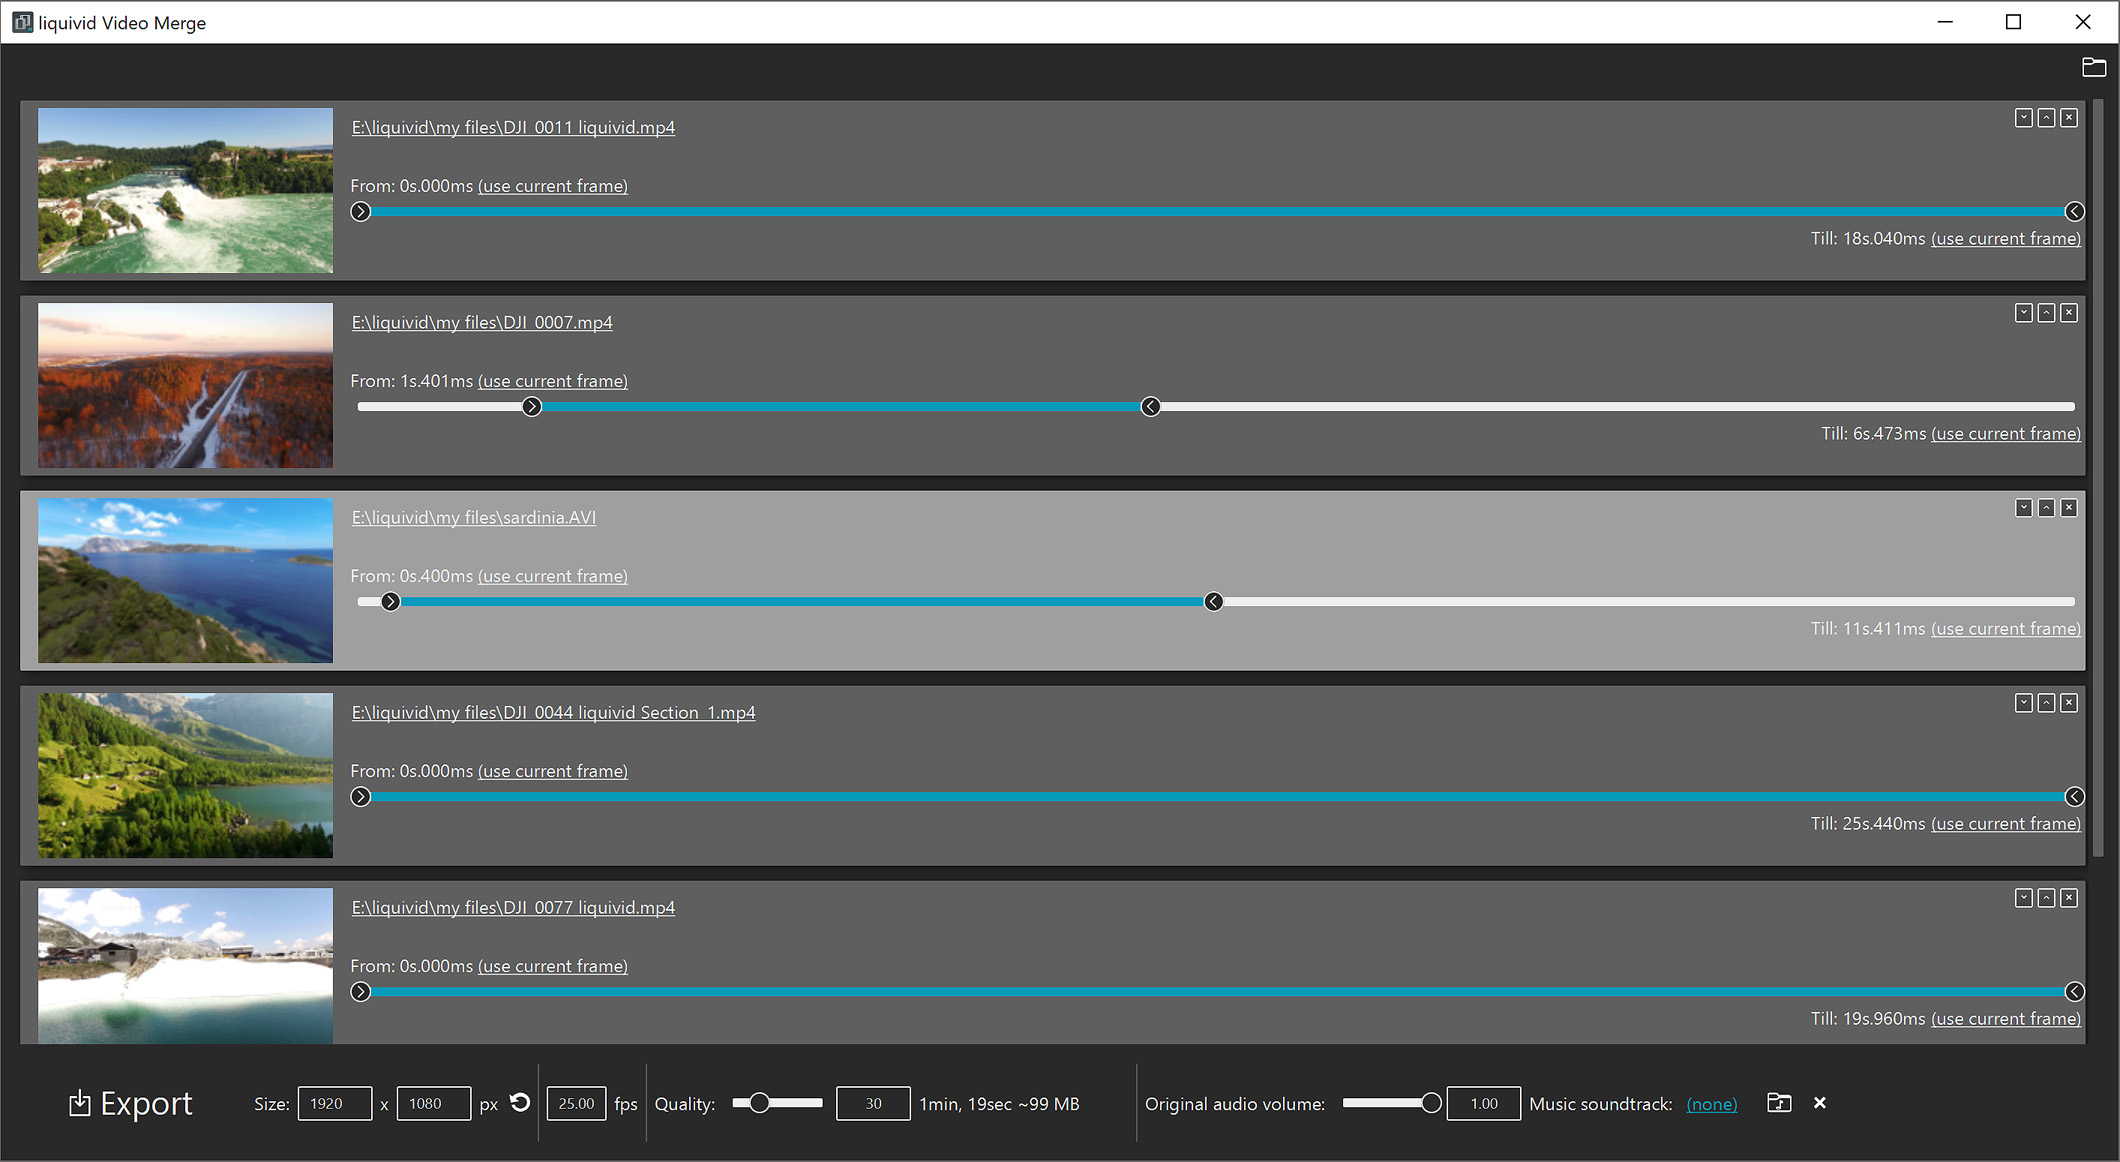Move DJI_0044 Section 1 up in the list
Viewport: 2120px width, 1162px height.
click(x=2046, y=703)
